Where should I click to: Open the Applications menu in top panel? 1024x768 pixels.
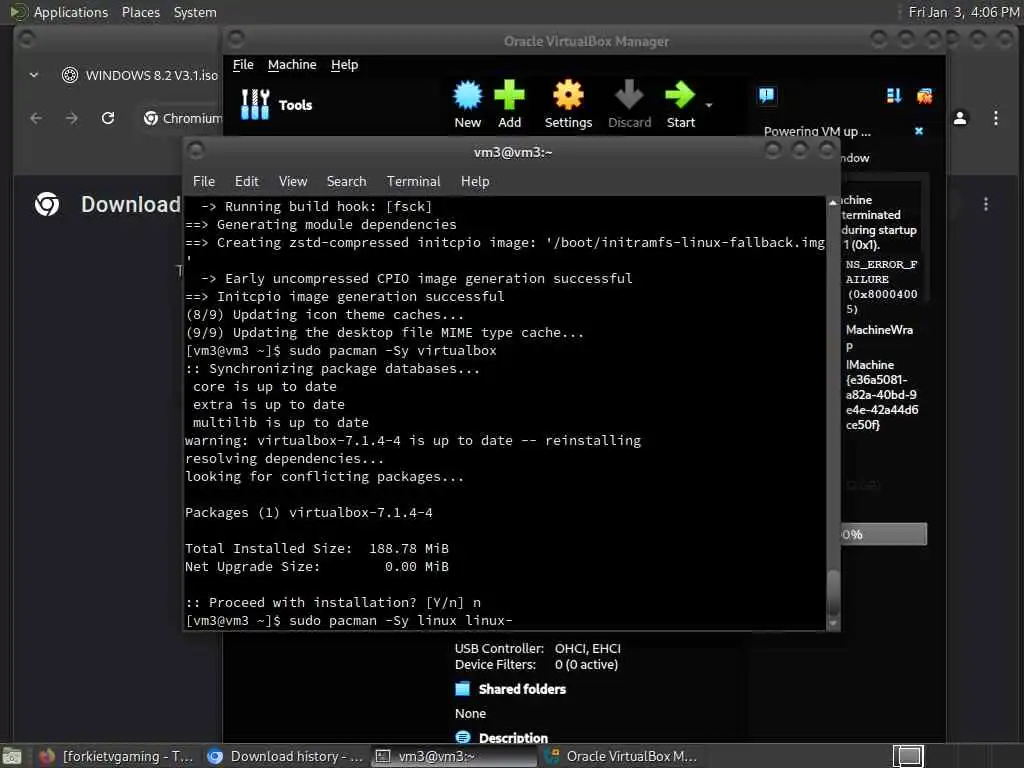tap(71, 12)
